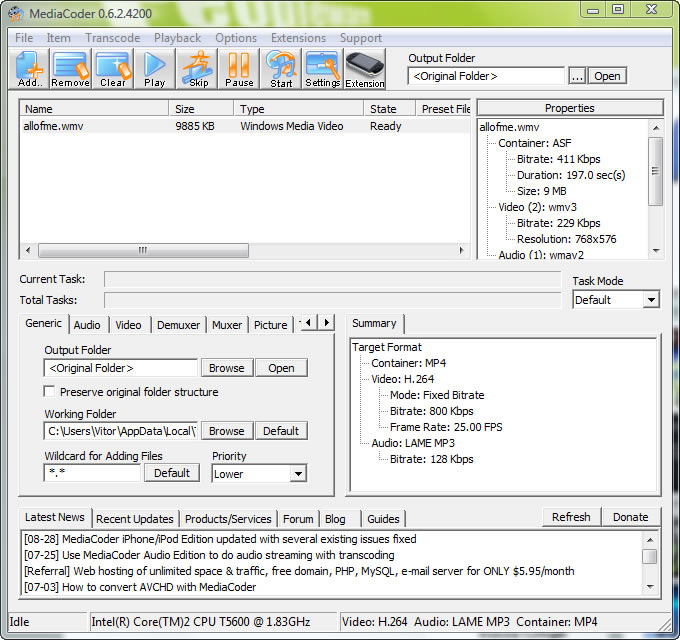Click Video: H.264 in Summary tree
680x640 pixels.
tap(402, 379)
